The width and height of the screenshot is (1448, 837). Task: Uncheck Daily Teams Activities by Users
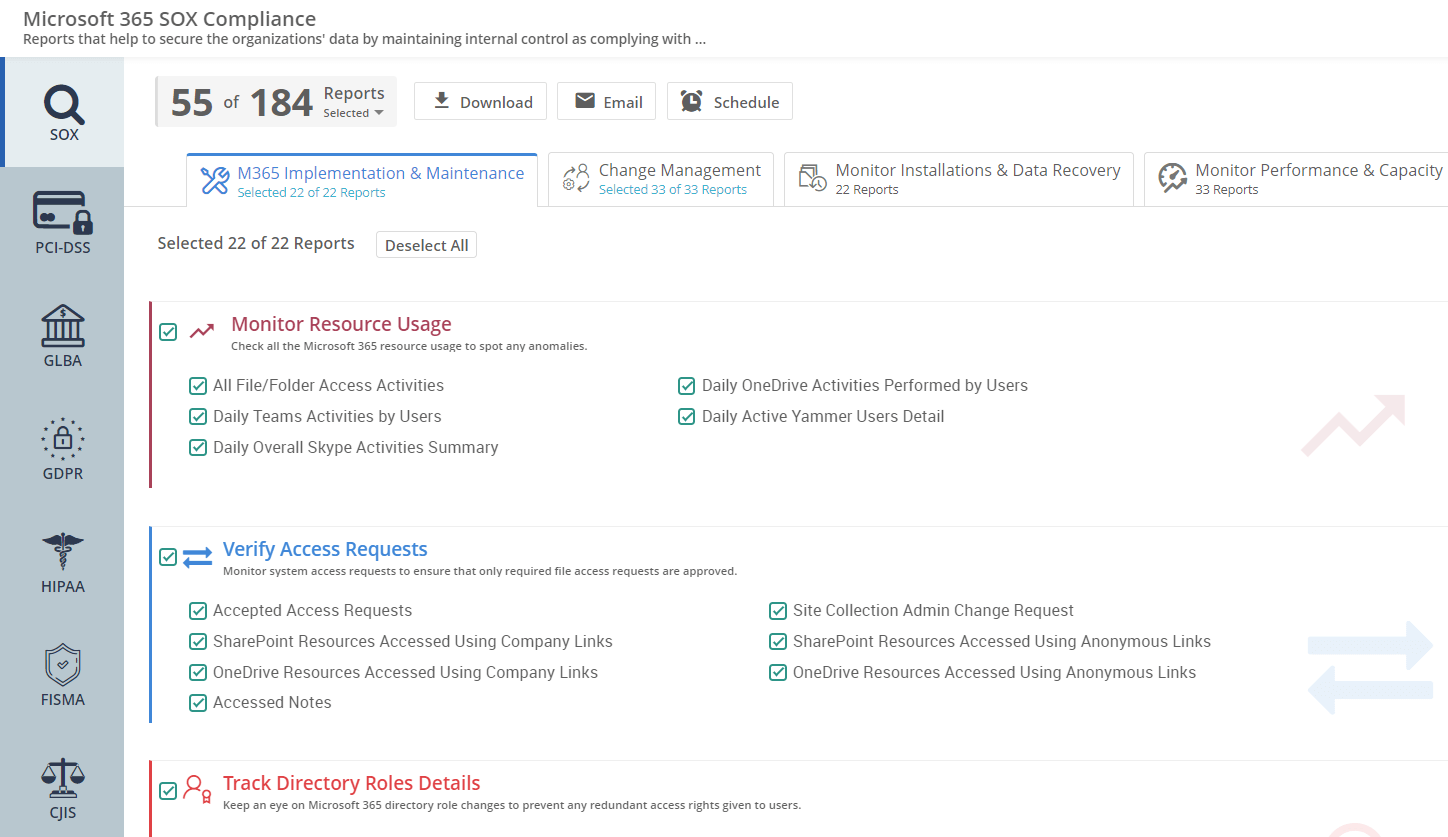click(198, 416)
